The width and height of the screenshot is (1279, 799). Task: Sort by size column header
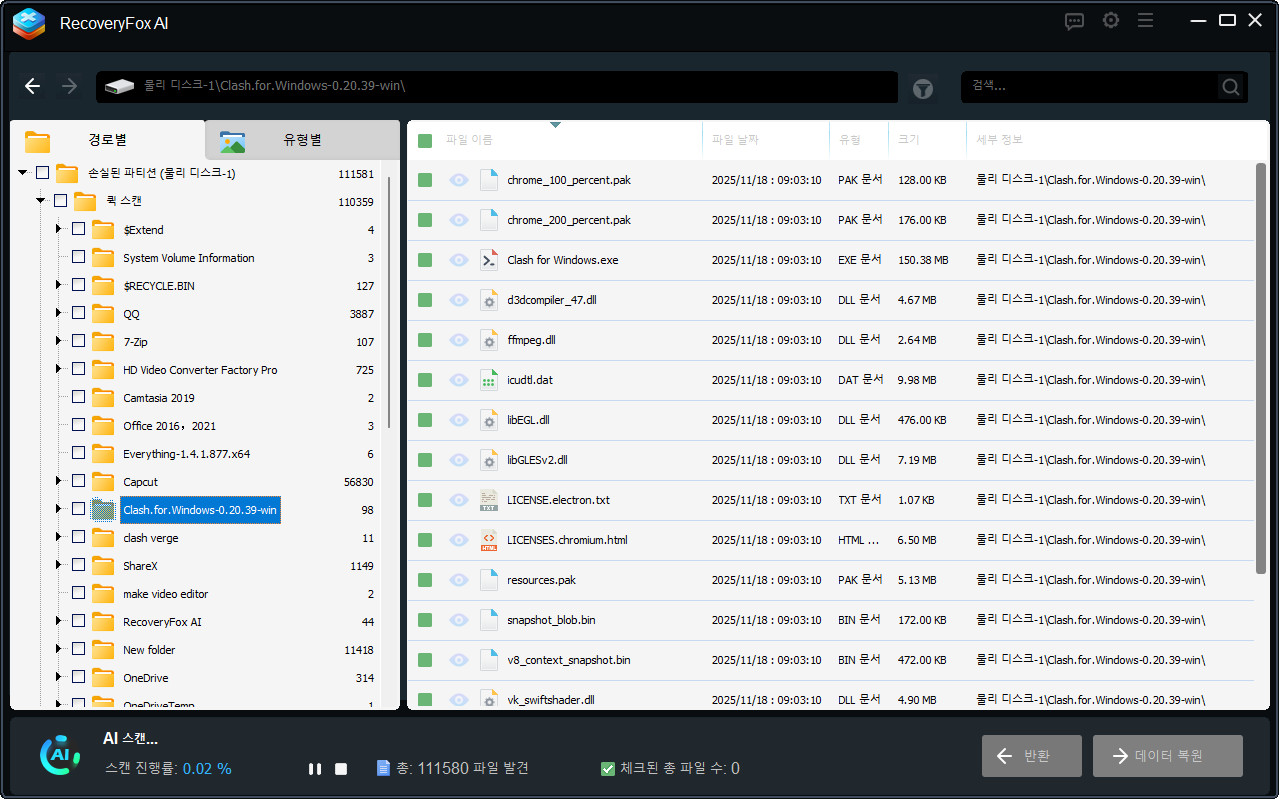pyautogui.click(x=908, y=140)
